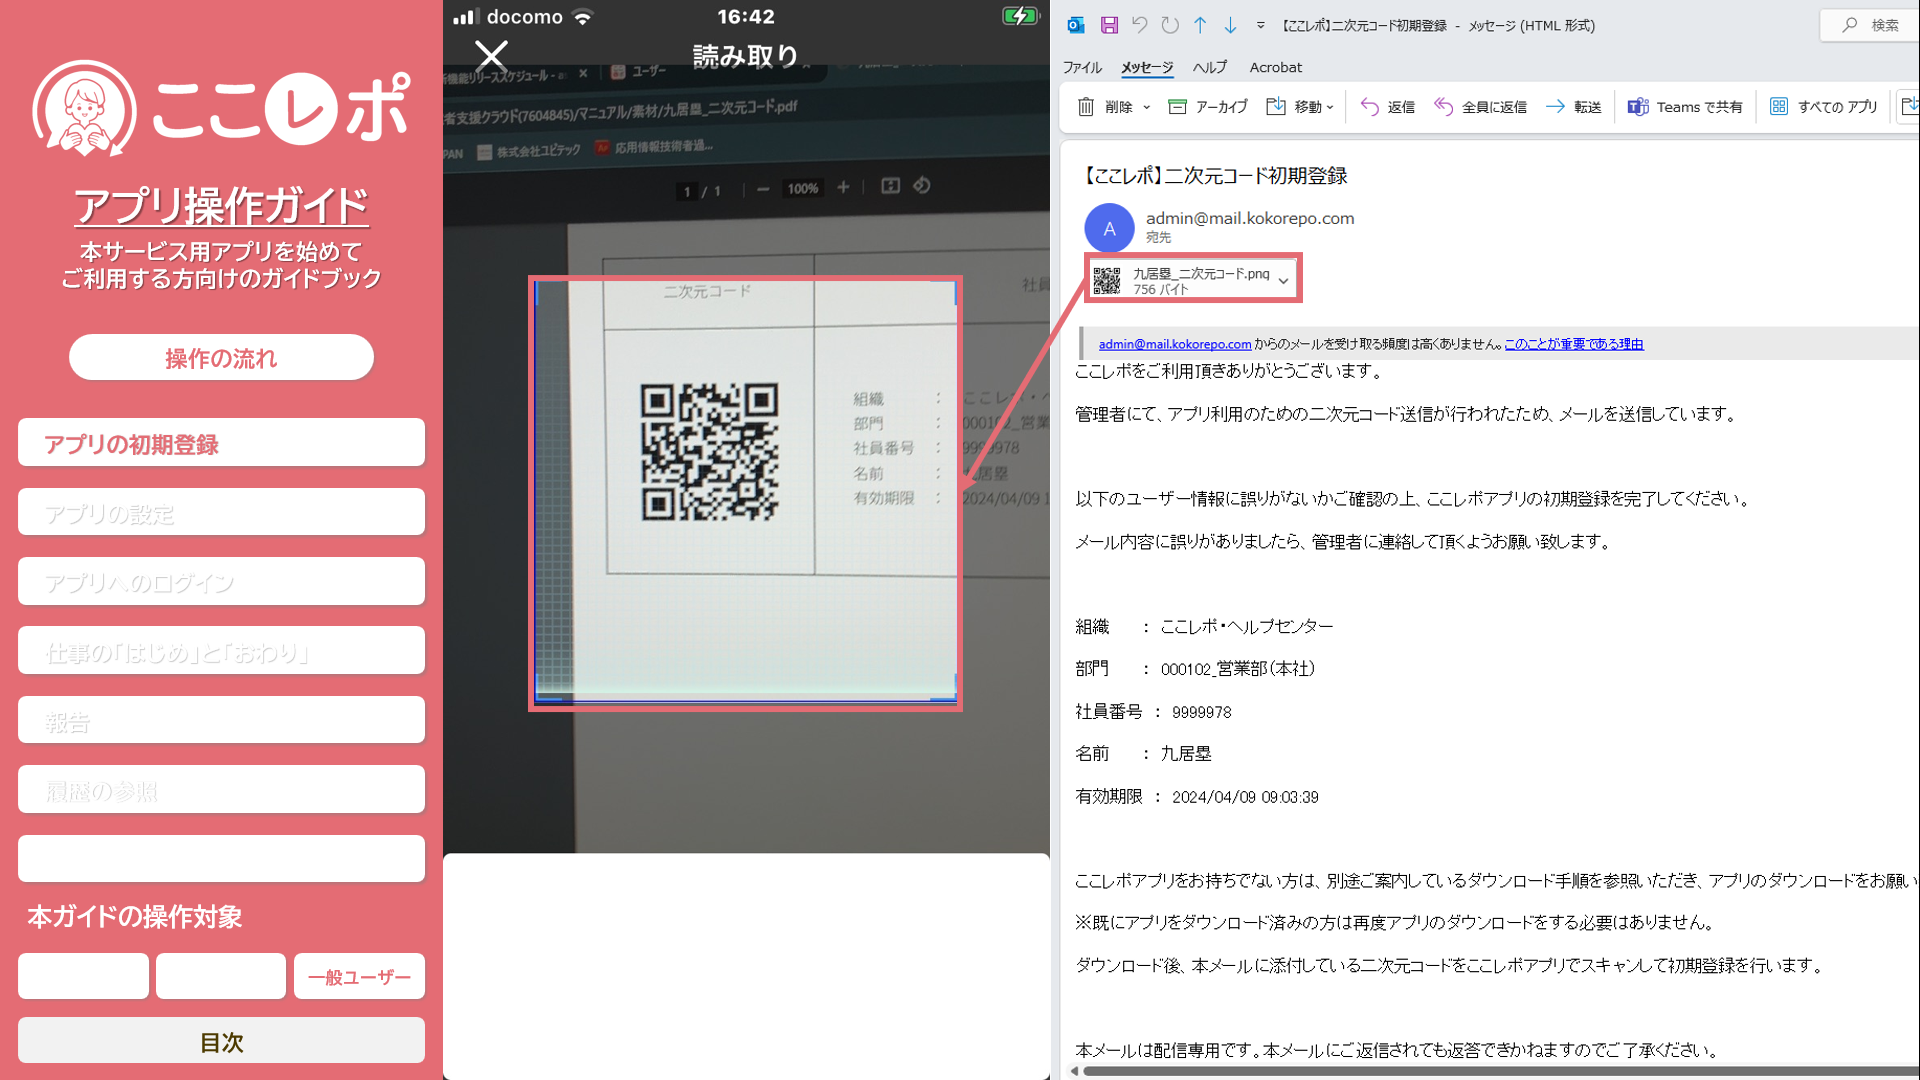Archive the message with アーカイブ
The width and height of the screenshot is (1920, 1080).
coord(1208,106)
